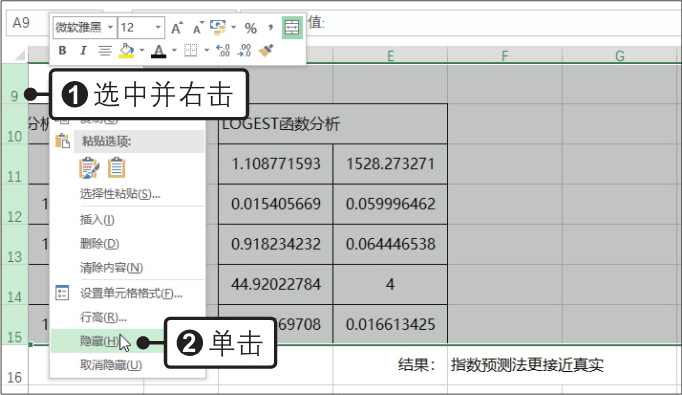Open font color dropdown arrow
The height and width of the screenshot is (395, 682).
(174, 50)
